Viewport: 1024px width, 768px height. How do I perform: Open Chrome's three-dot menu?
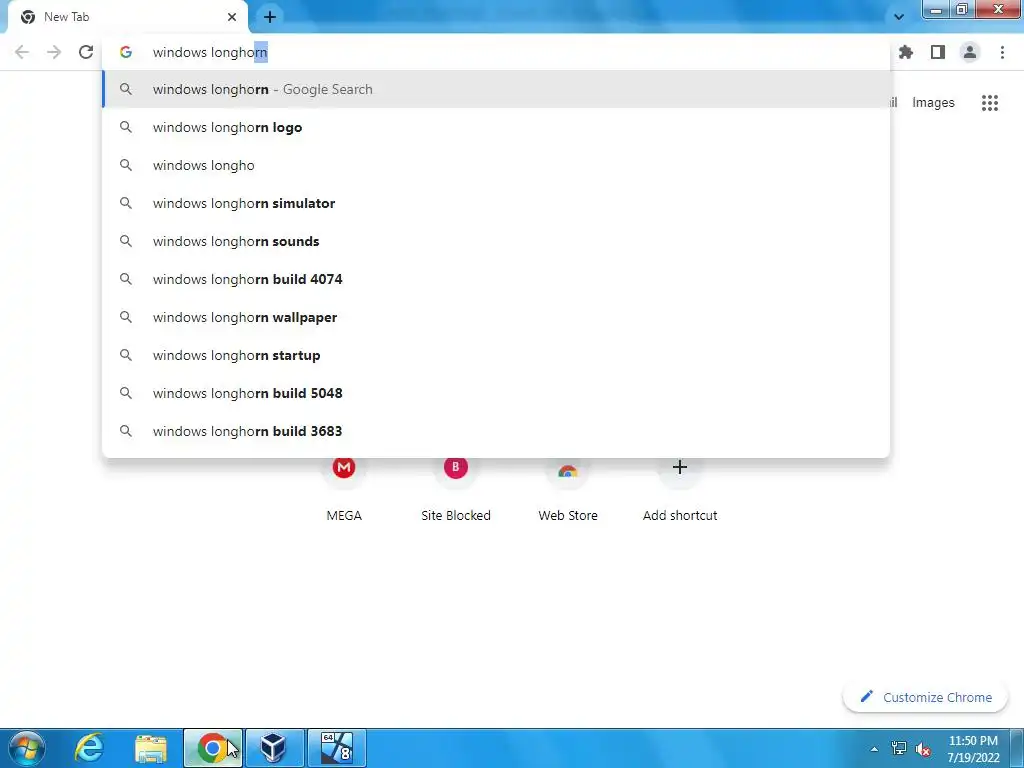(x=1002, y=52)
